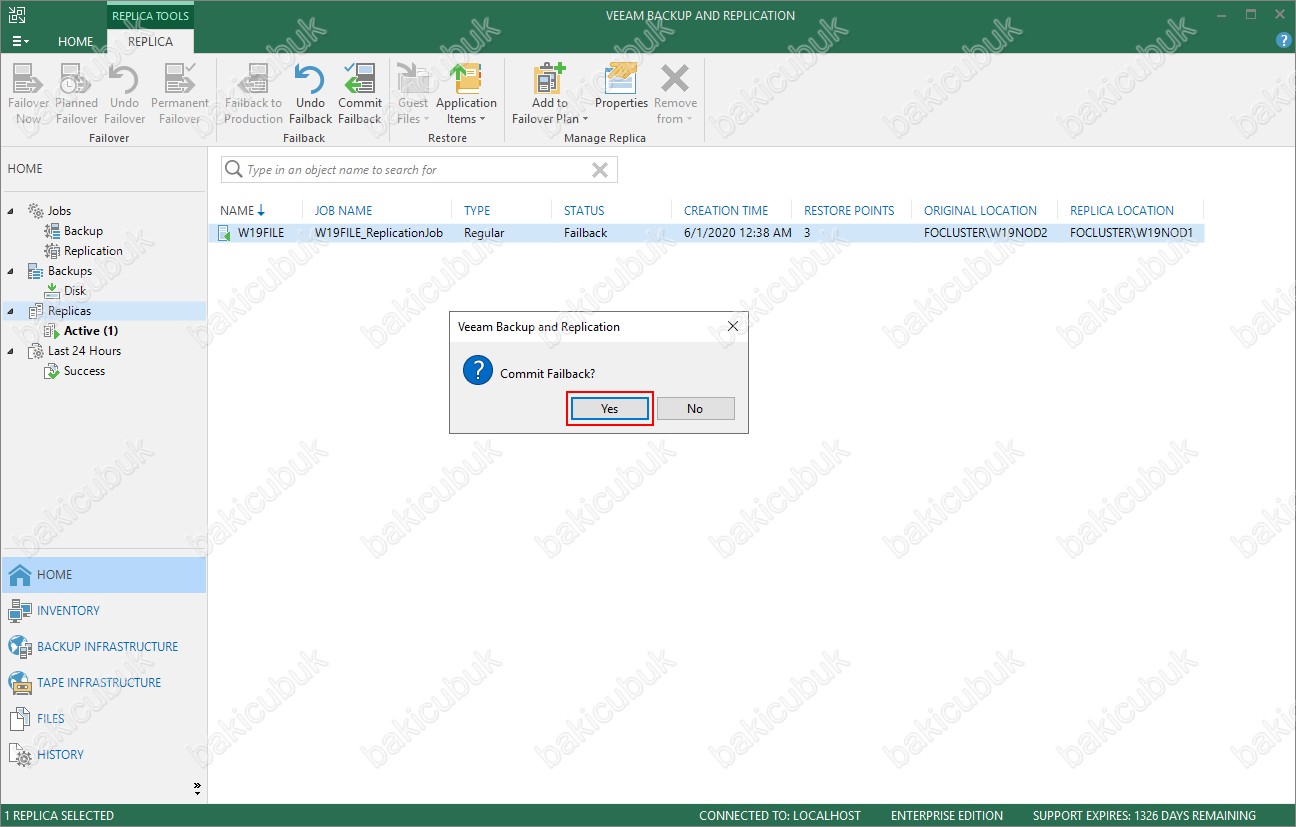
Task: Select Backup under Jobs
Action: (x=83, y=231)
